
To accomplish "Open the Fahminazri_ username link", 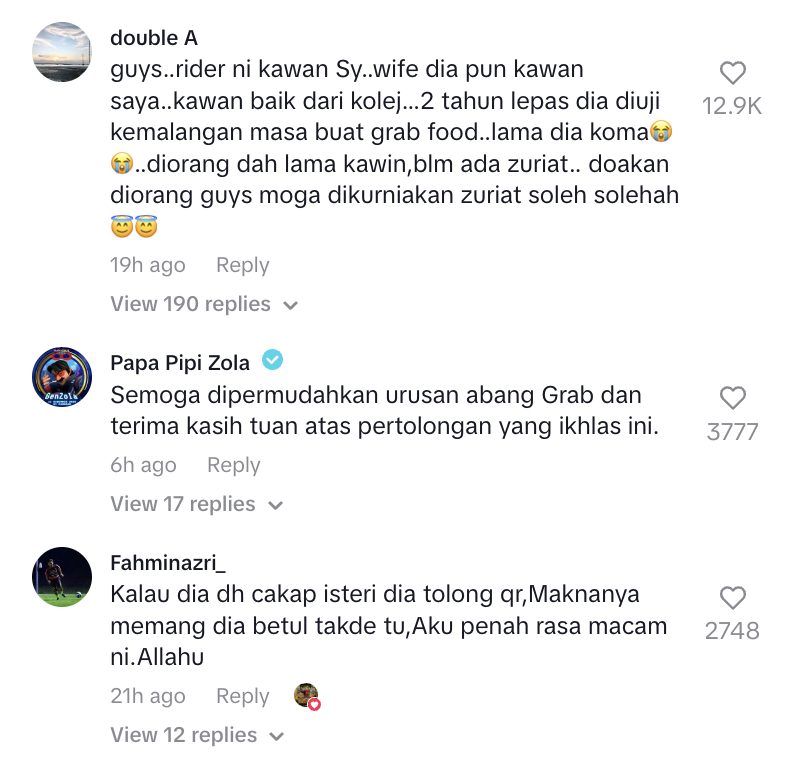I will point(168,563).
